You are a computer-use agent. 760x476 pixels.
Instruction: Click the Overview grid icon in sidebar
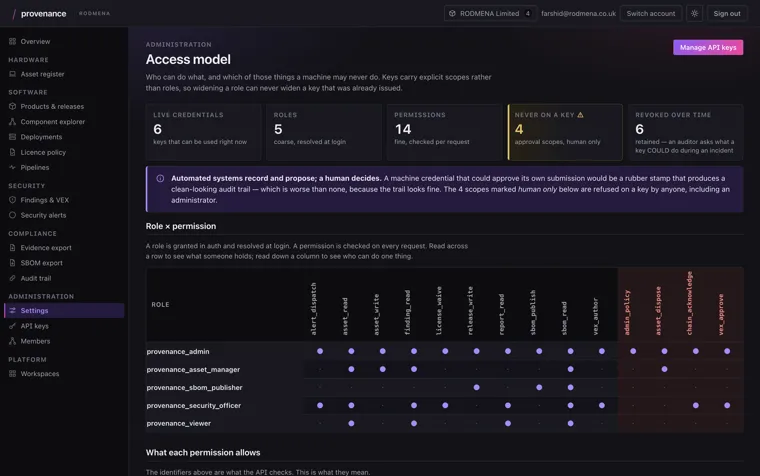pos(13,41)
